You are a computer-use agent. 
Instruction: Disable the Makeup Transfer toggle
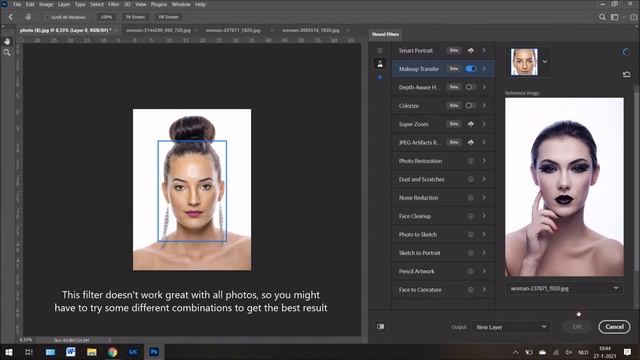pyautogui.click(x=471, y=69)
